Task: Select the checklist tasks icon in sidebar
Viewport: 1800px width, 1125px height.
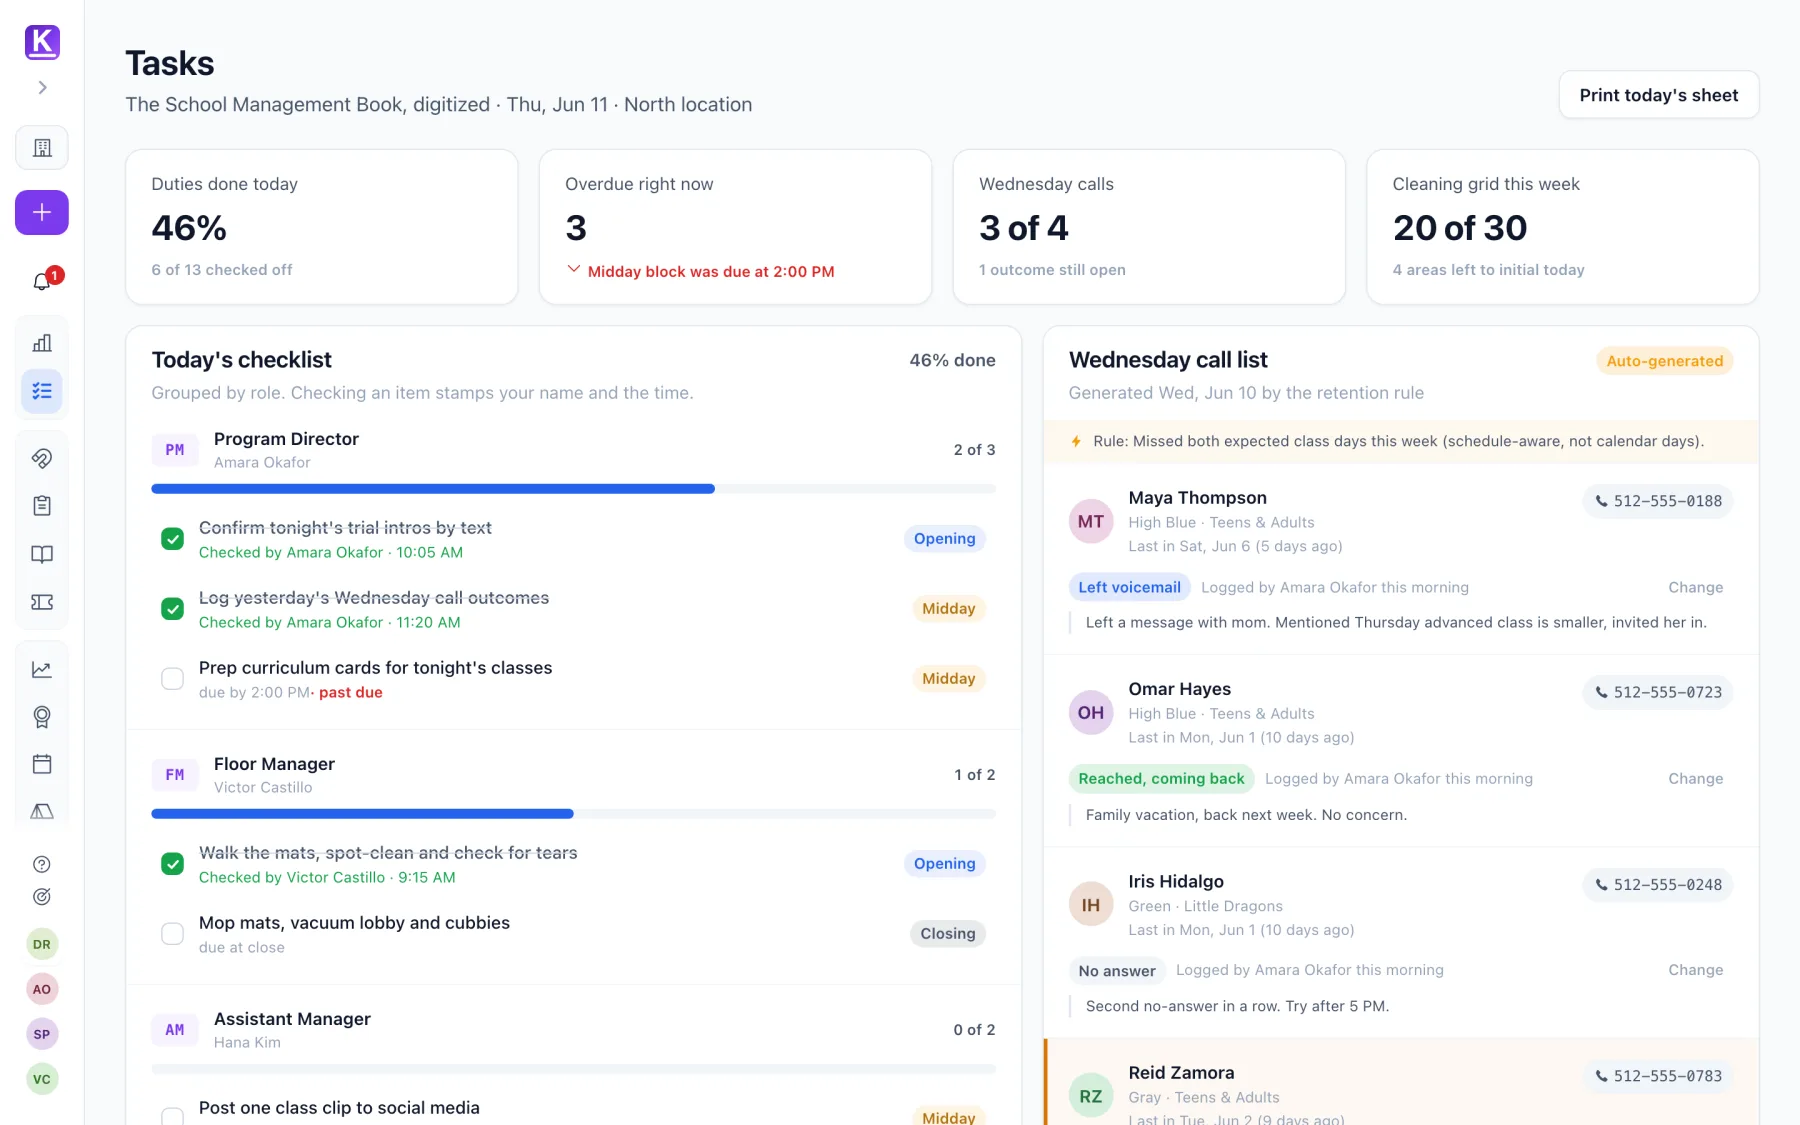Action: (x=42, y=391)
